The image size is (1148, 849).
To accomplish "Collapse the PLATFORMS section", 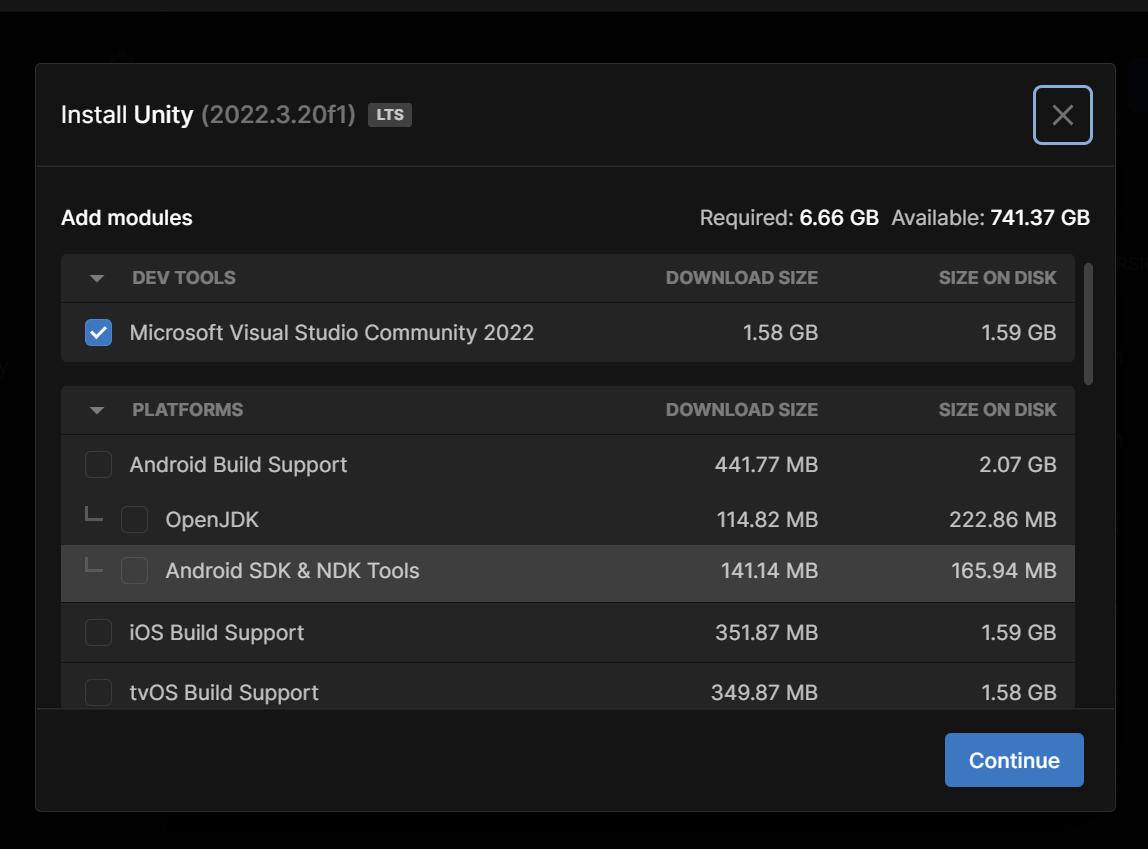I will pyautogui.click(x=97, y=410).
